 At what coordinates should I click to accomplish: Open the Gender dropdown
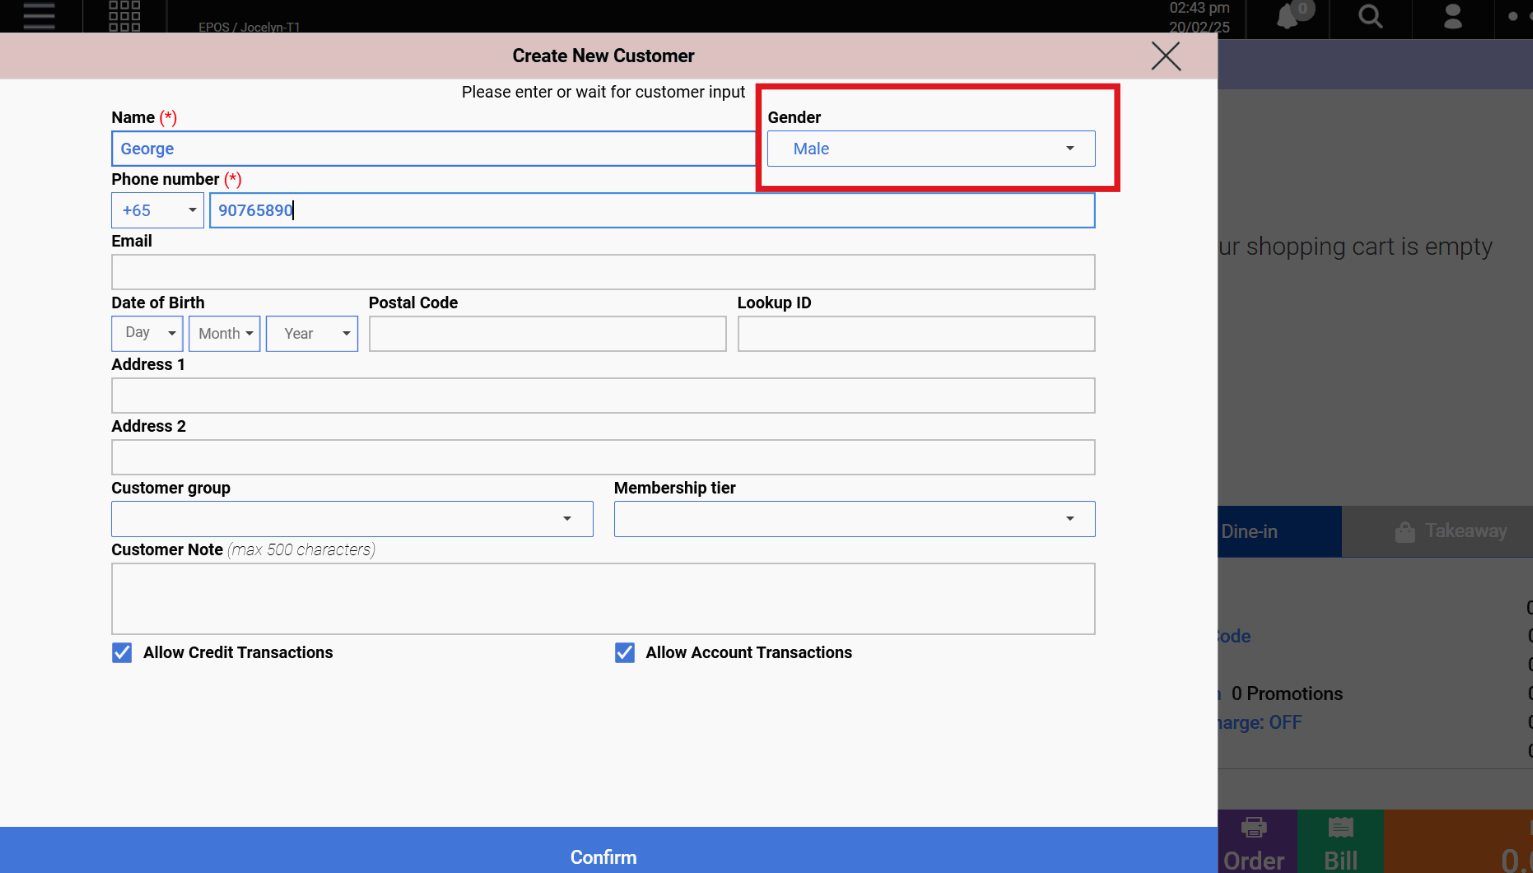click(930, 149)
